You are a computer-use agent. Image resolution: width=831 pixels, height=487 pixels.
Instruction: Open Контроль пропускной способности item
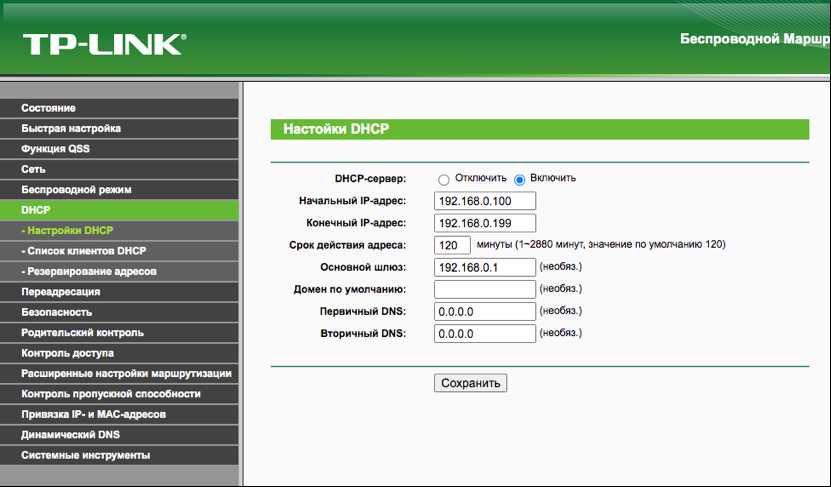(119, 394)
